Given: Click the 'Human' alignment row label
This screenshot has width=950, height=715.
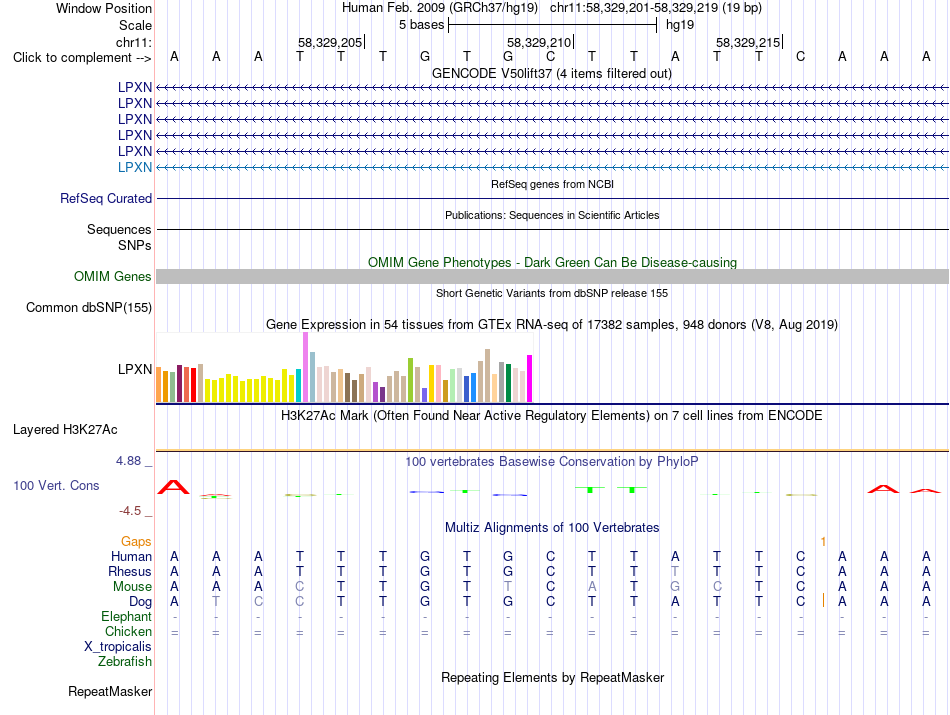Looking at the screenshot, I should pos(131,556).
